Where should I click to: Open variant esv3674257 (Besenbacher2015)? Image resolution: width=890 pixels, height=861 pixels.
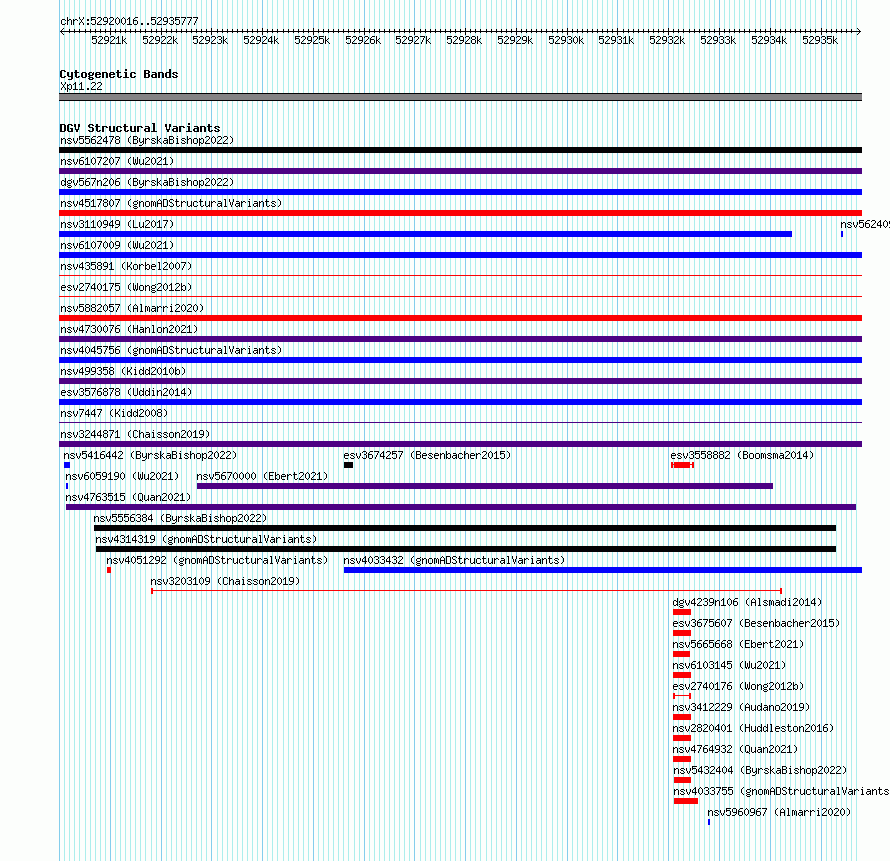pos(427,455)
